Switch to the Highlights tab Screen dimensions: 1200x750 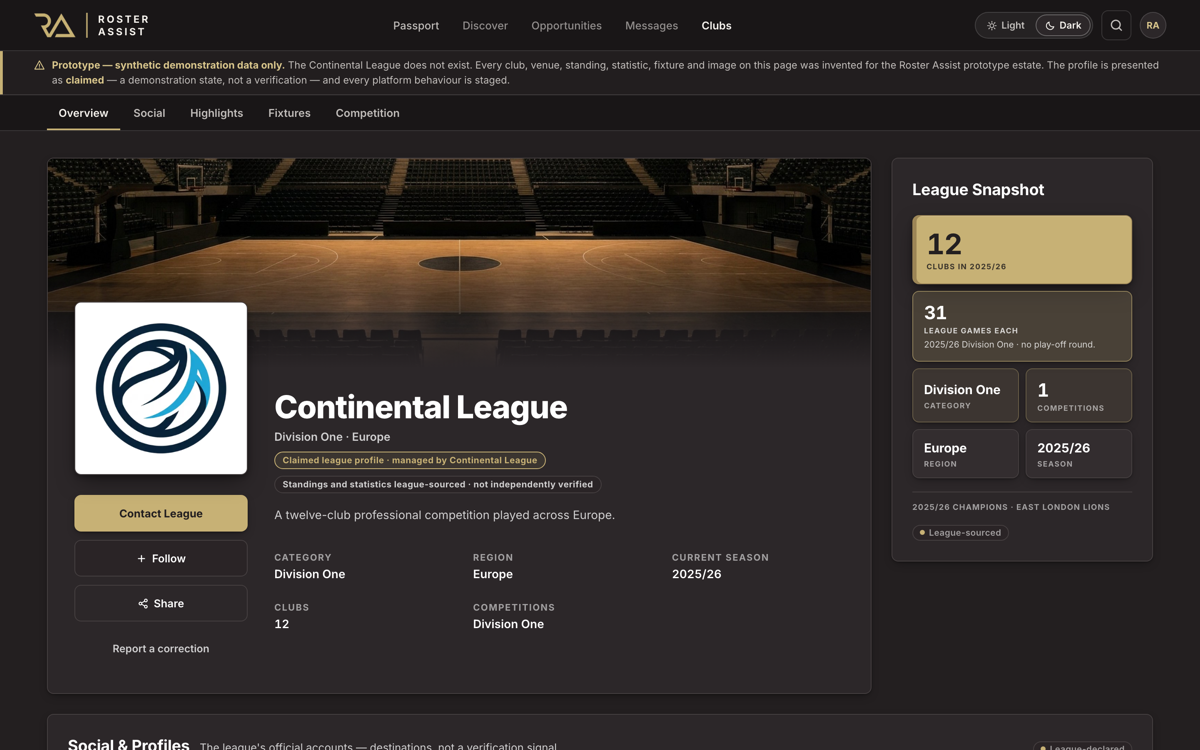(217, 113)
